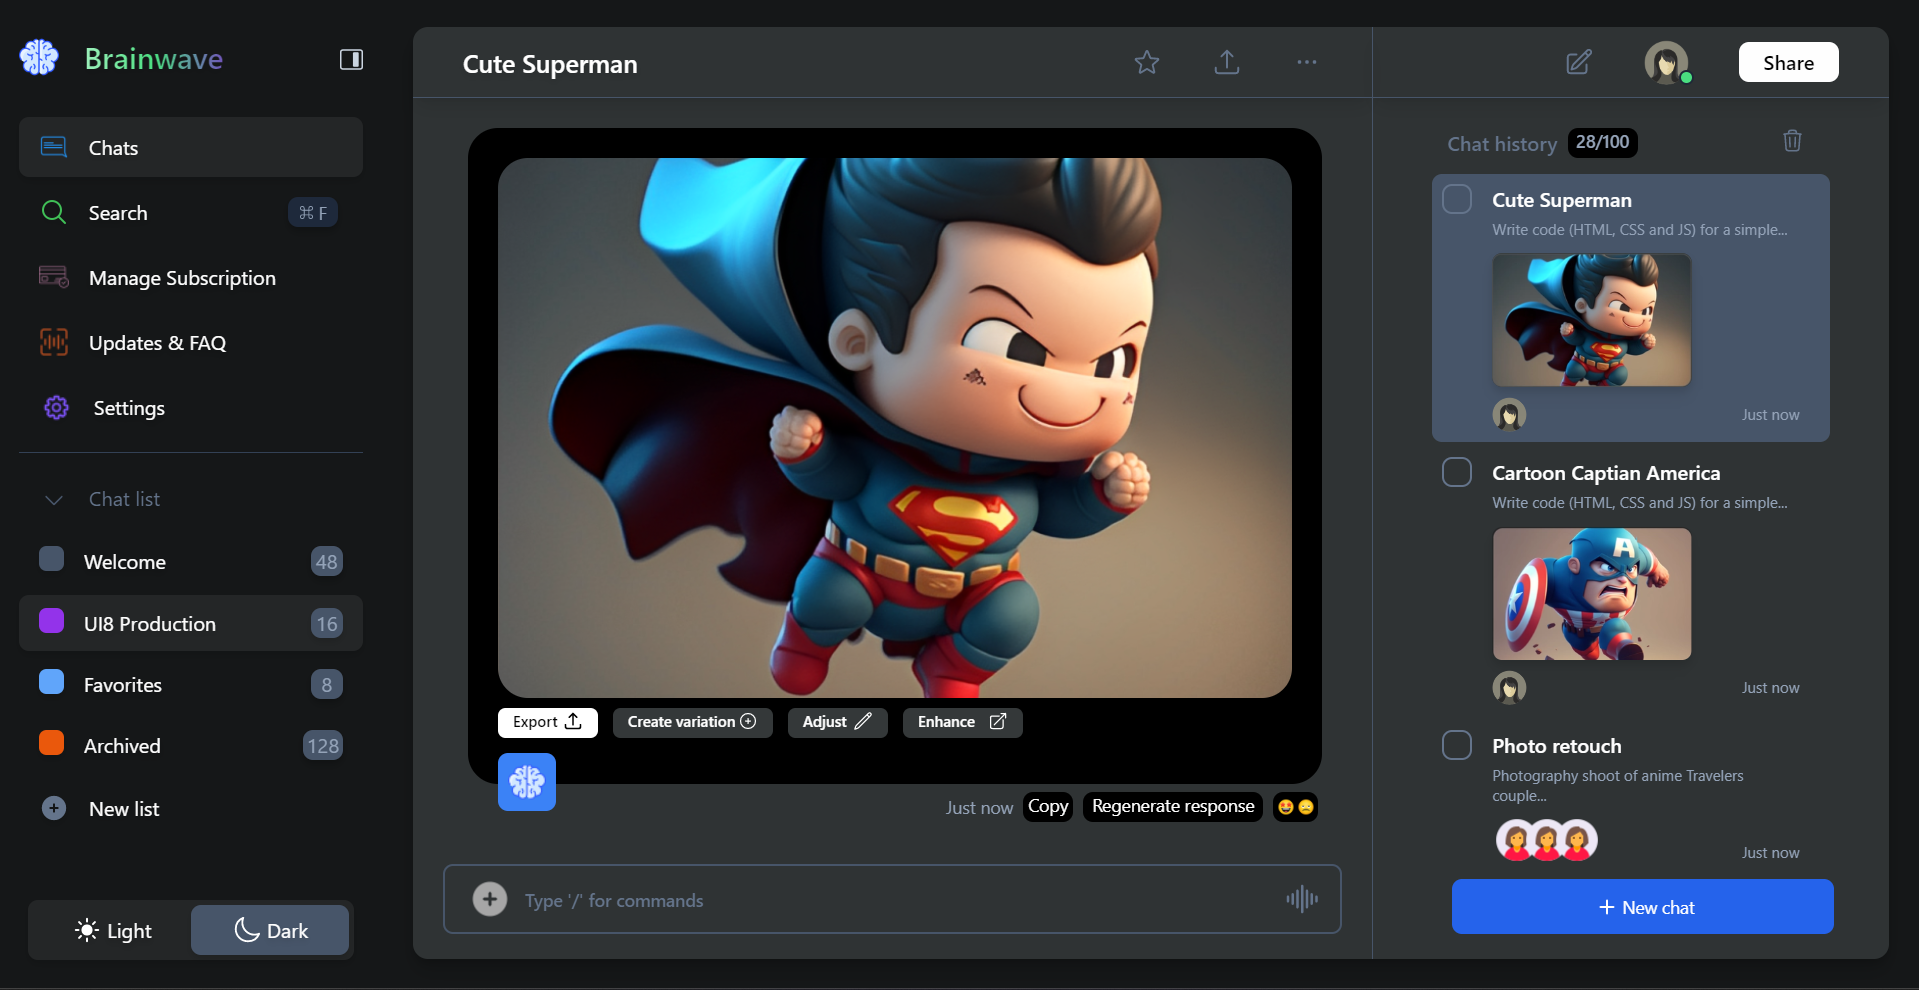Click the Regenerate response button

point(1172,806)
